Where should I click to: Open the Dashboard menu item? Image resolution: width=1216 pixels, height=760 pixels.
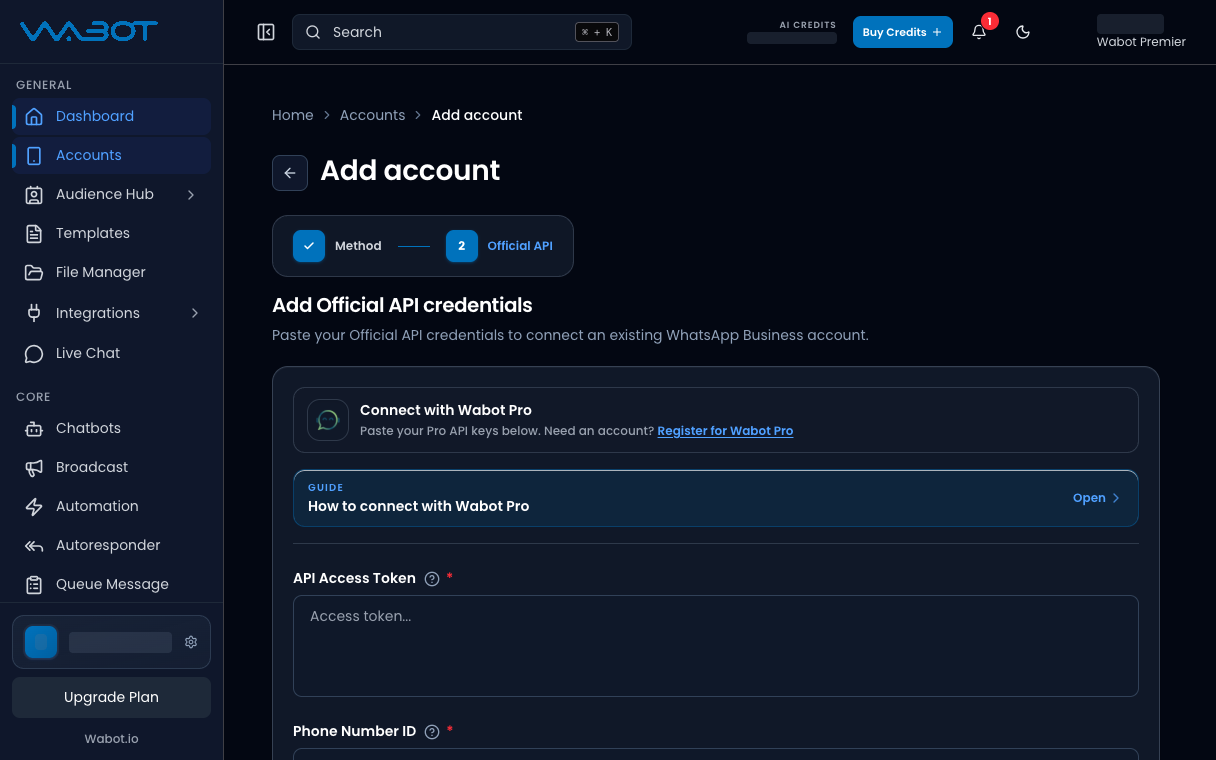pyautogui.click(x=111, y=116)
